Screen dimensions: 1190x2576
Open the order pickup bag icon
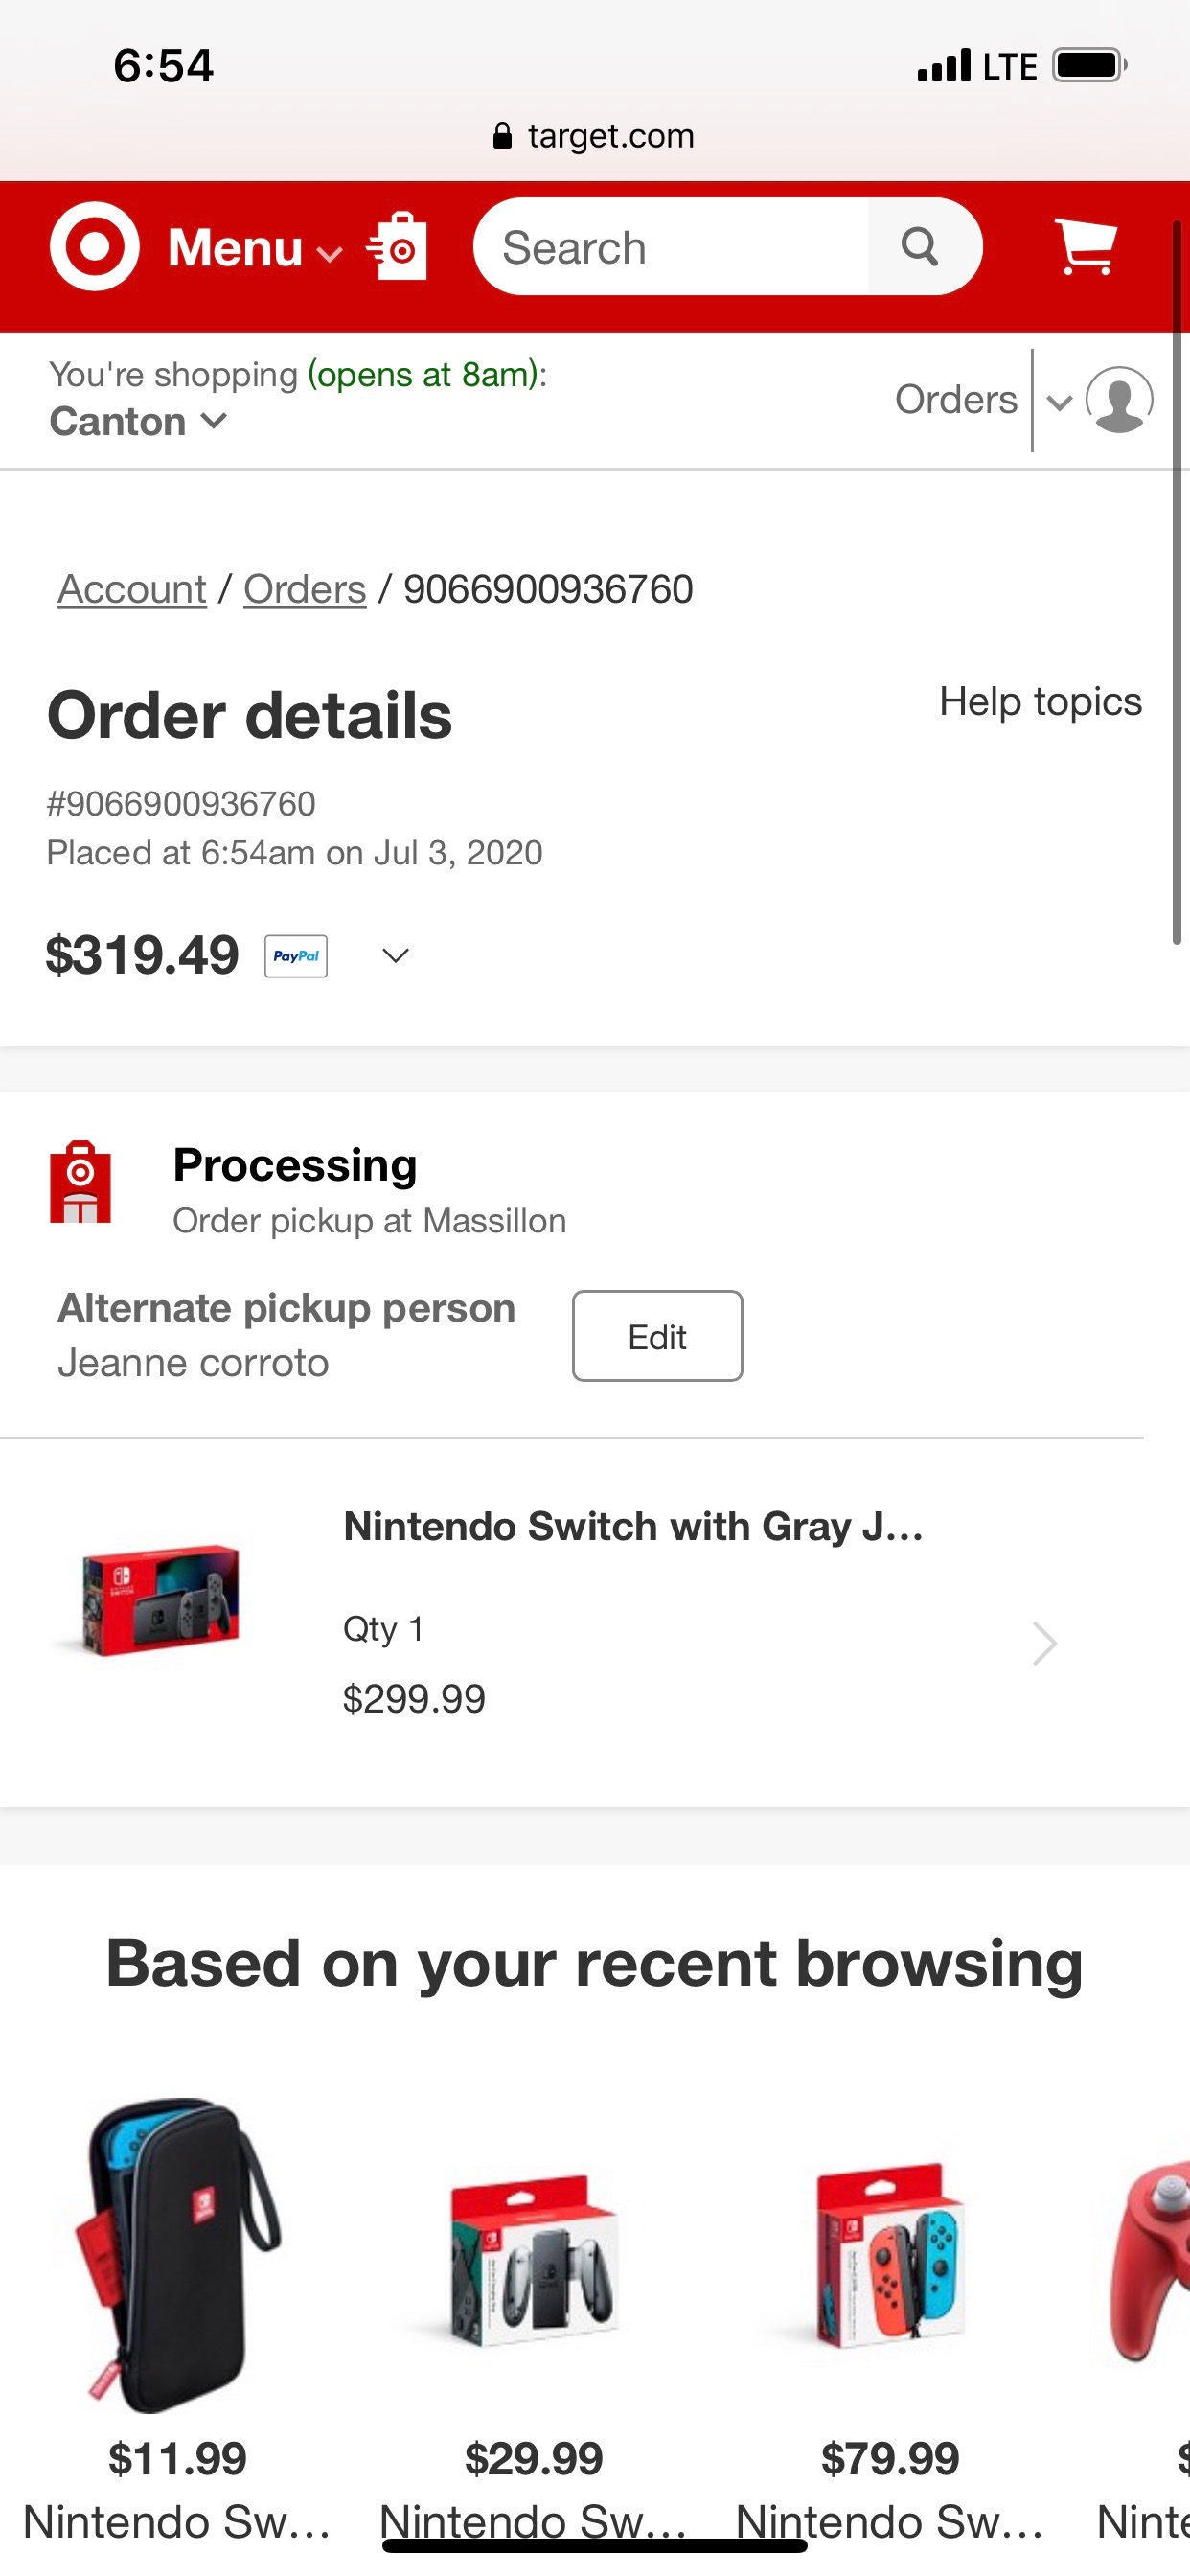tap(399, 246)
